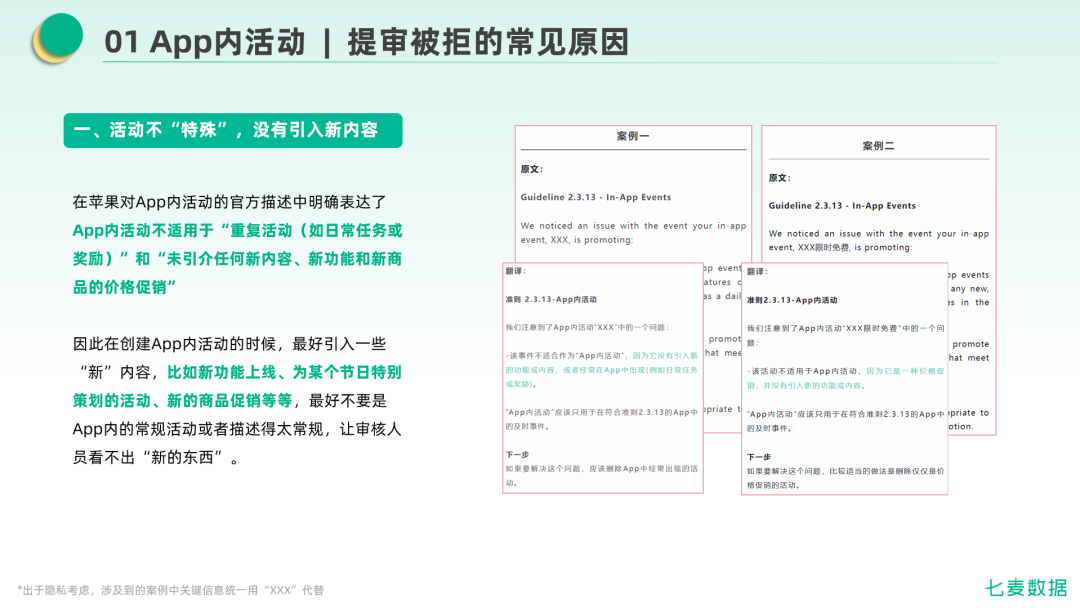Viewport: 1080px width, 608px height.
Task: Click the line "因此在创建App内活动的时候，最好引入一些"
Action: (x=229, y=344)
